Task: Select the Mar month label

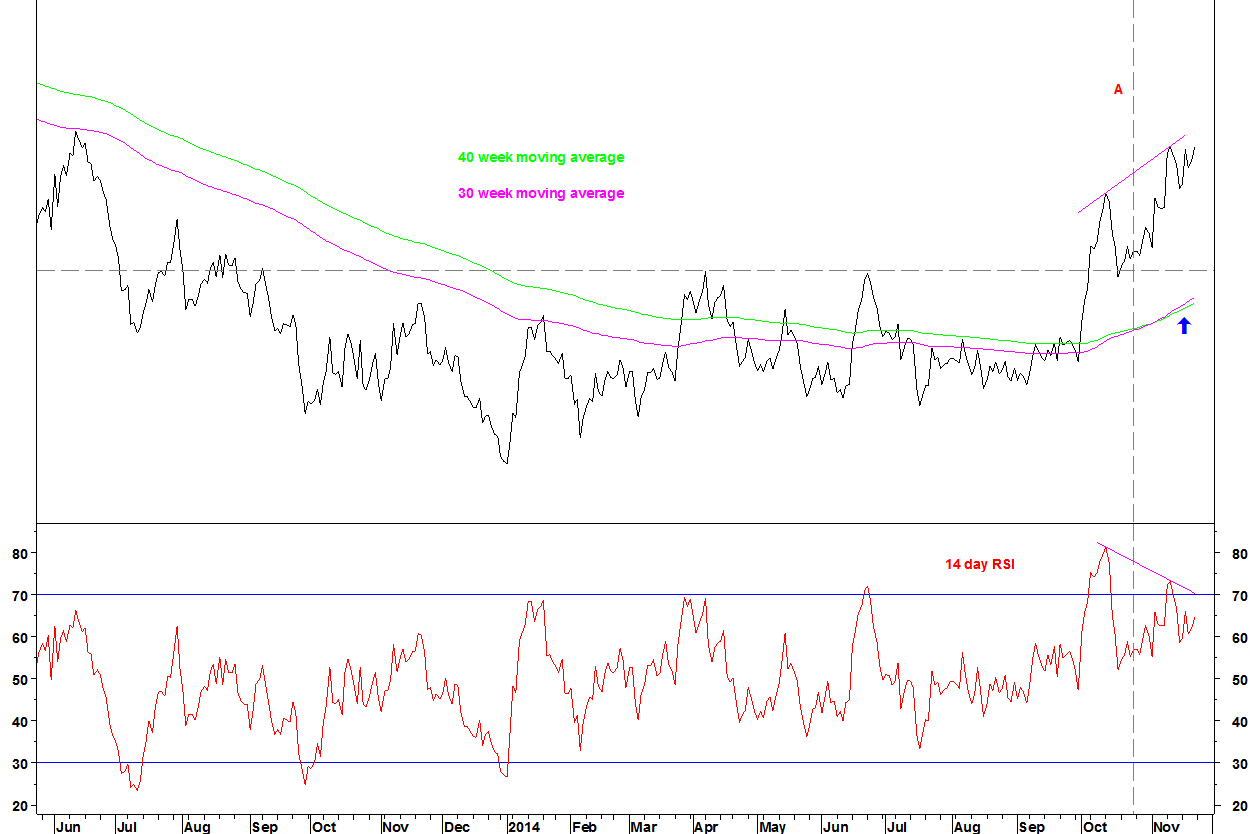Action: (x=644, y=827)
